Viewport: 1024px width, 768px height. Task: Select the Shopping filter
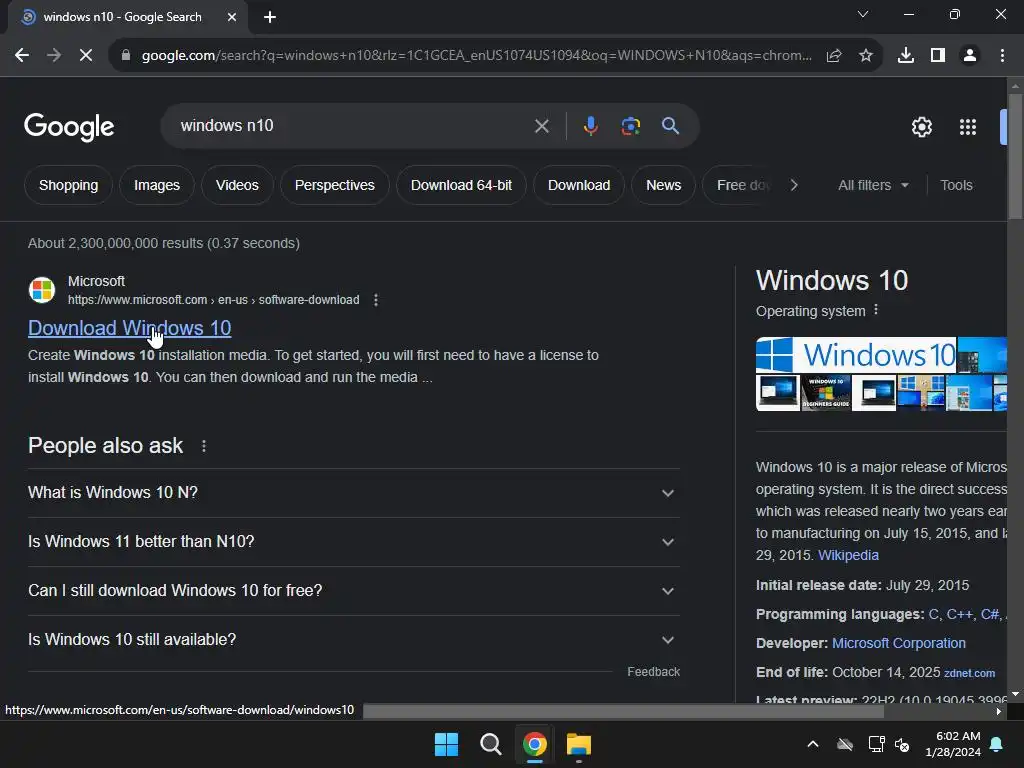69,185
